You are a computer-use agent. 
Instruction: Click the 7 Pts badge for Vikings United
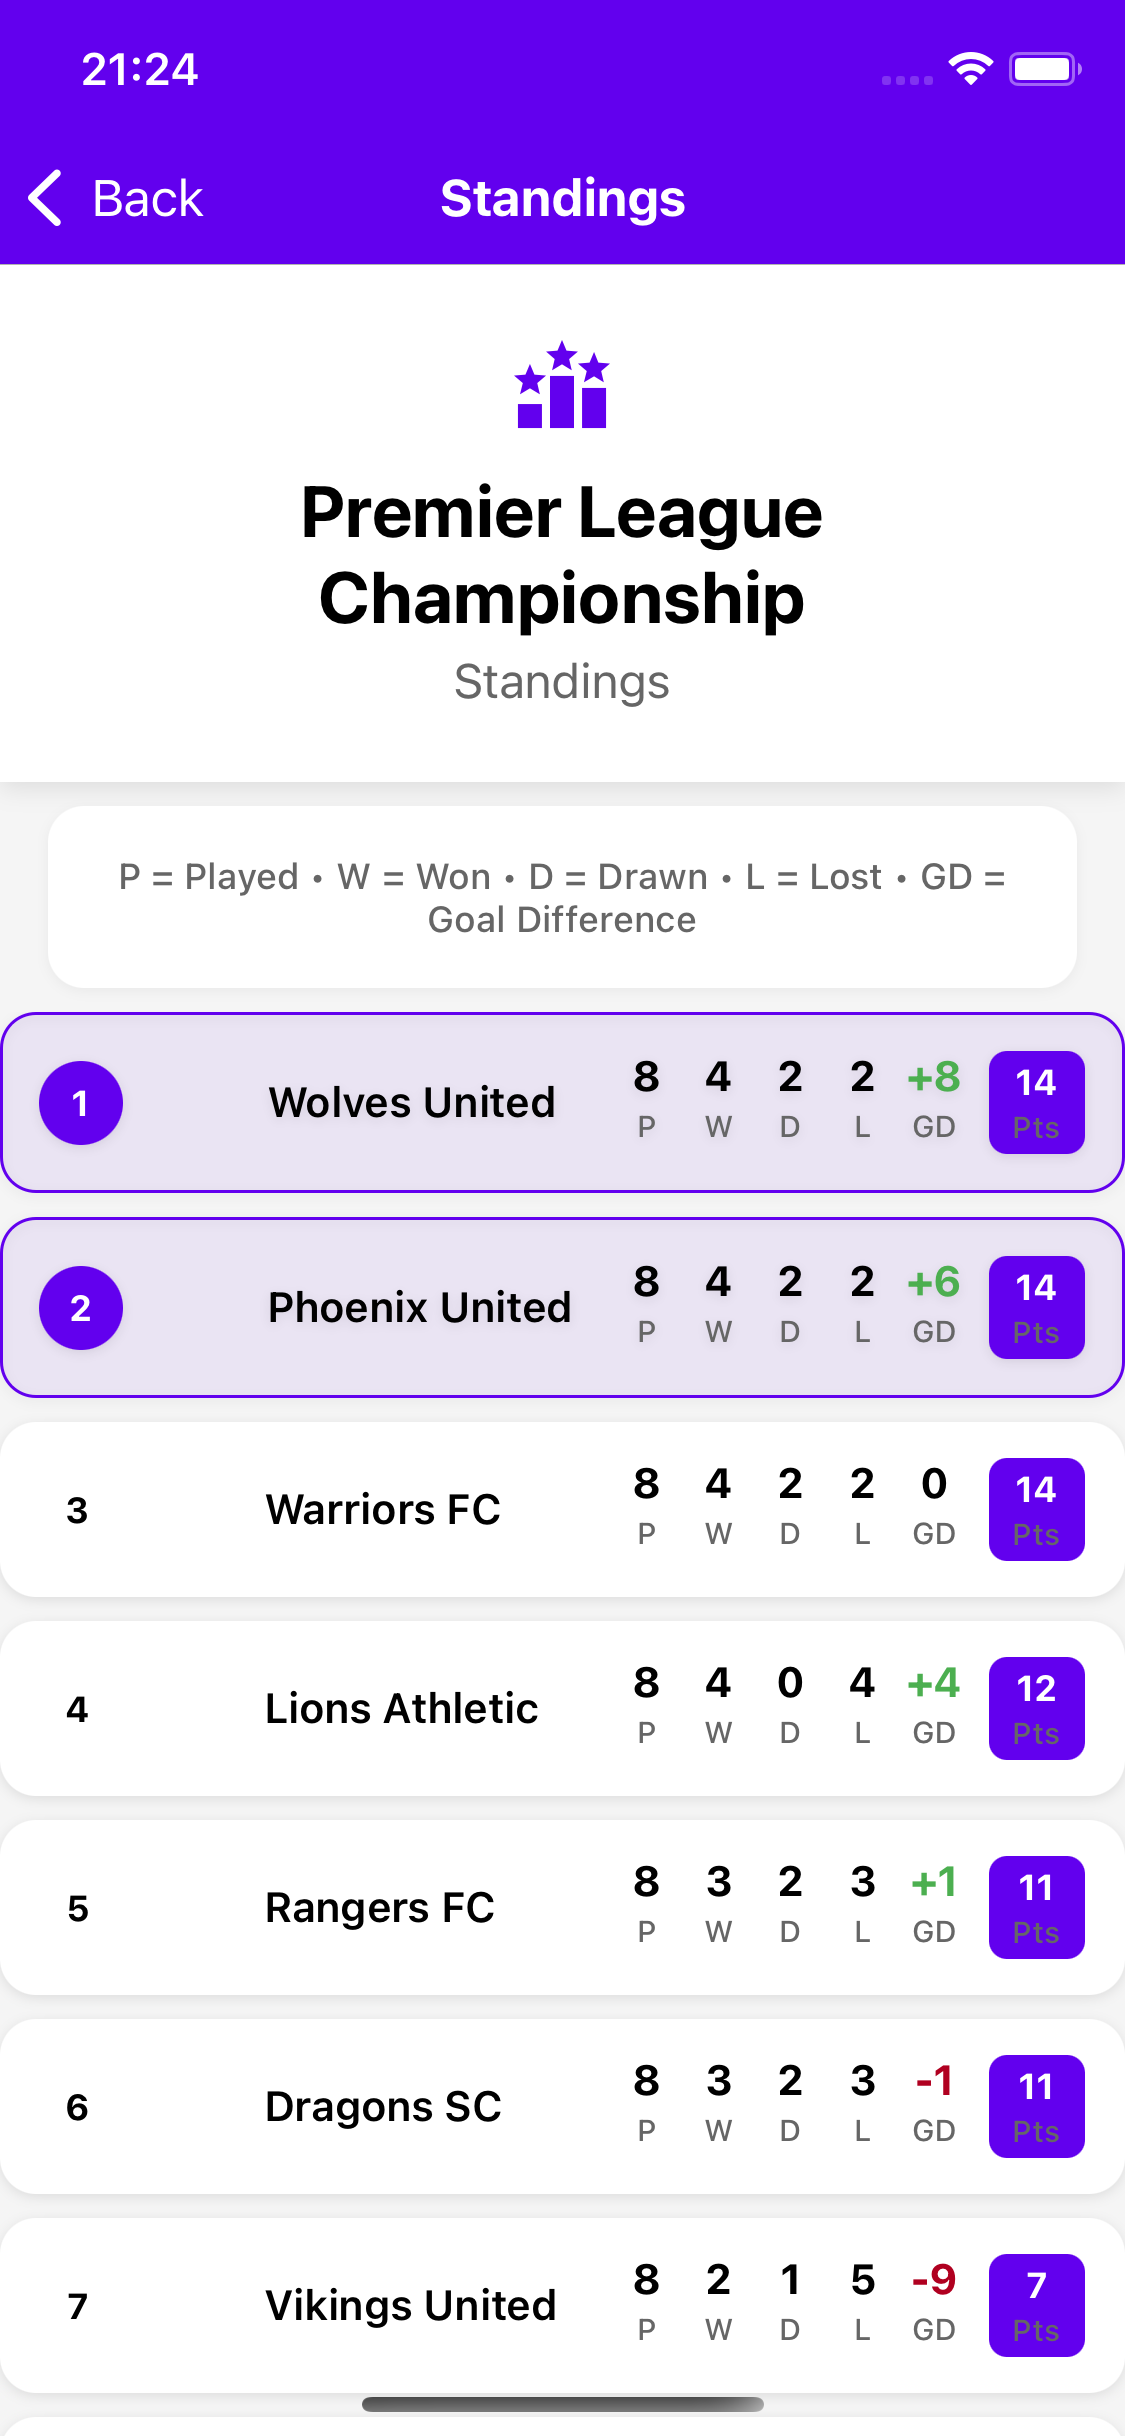[x=1036, y=2305]
